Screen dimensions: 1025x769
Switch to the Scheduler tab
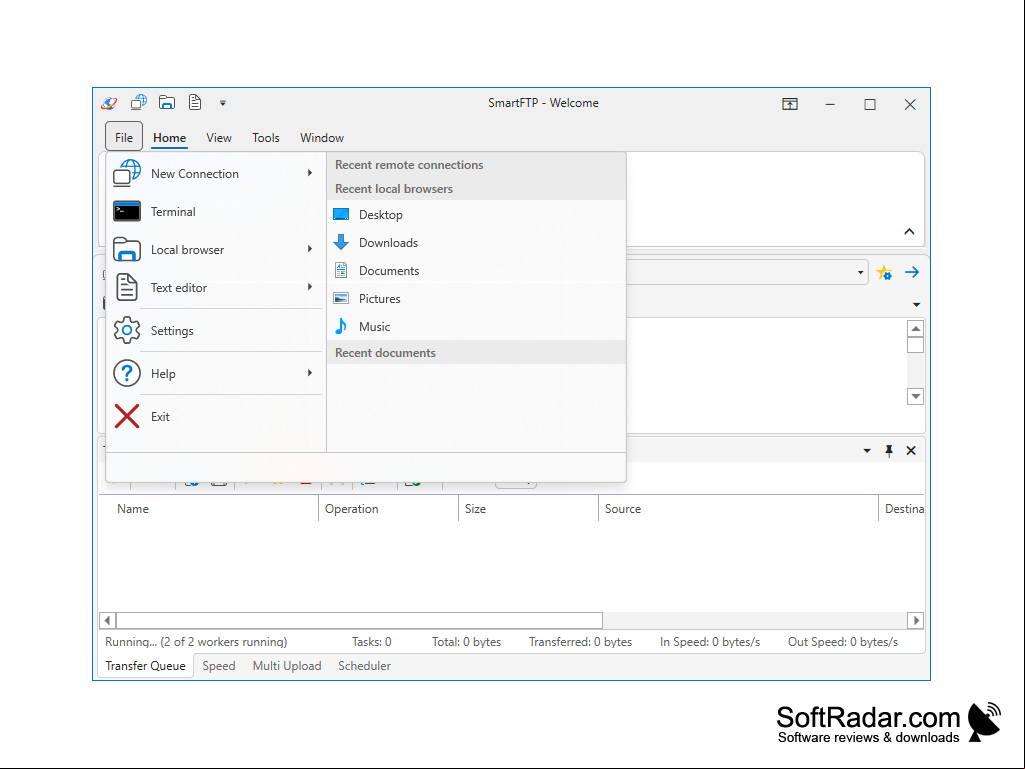click(364, 666)
